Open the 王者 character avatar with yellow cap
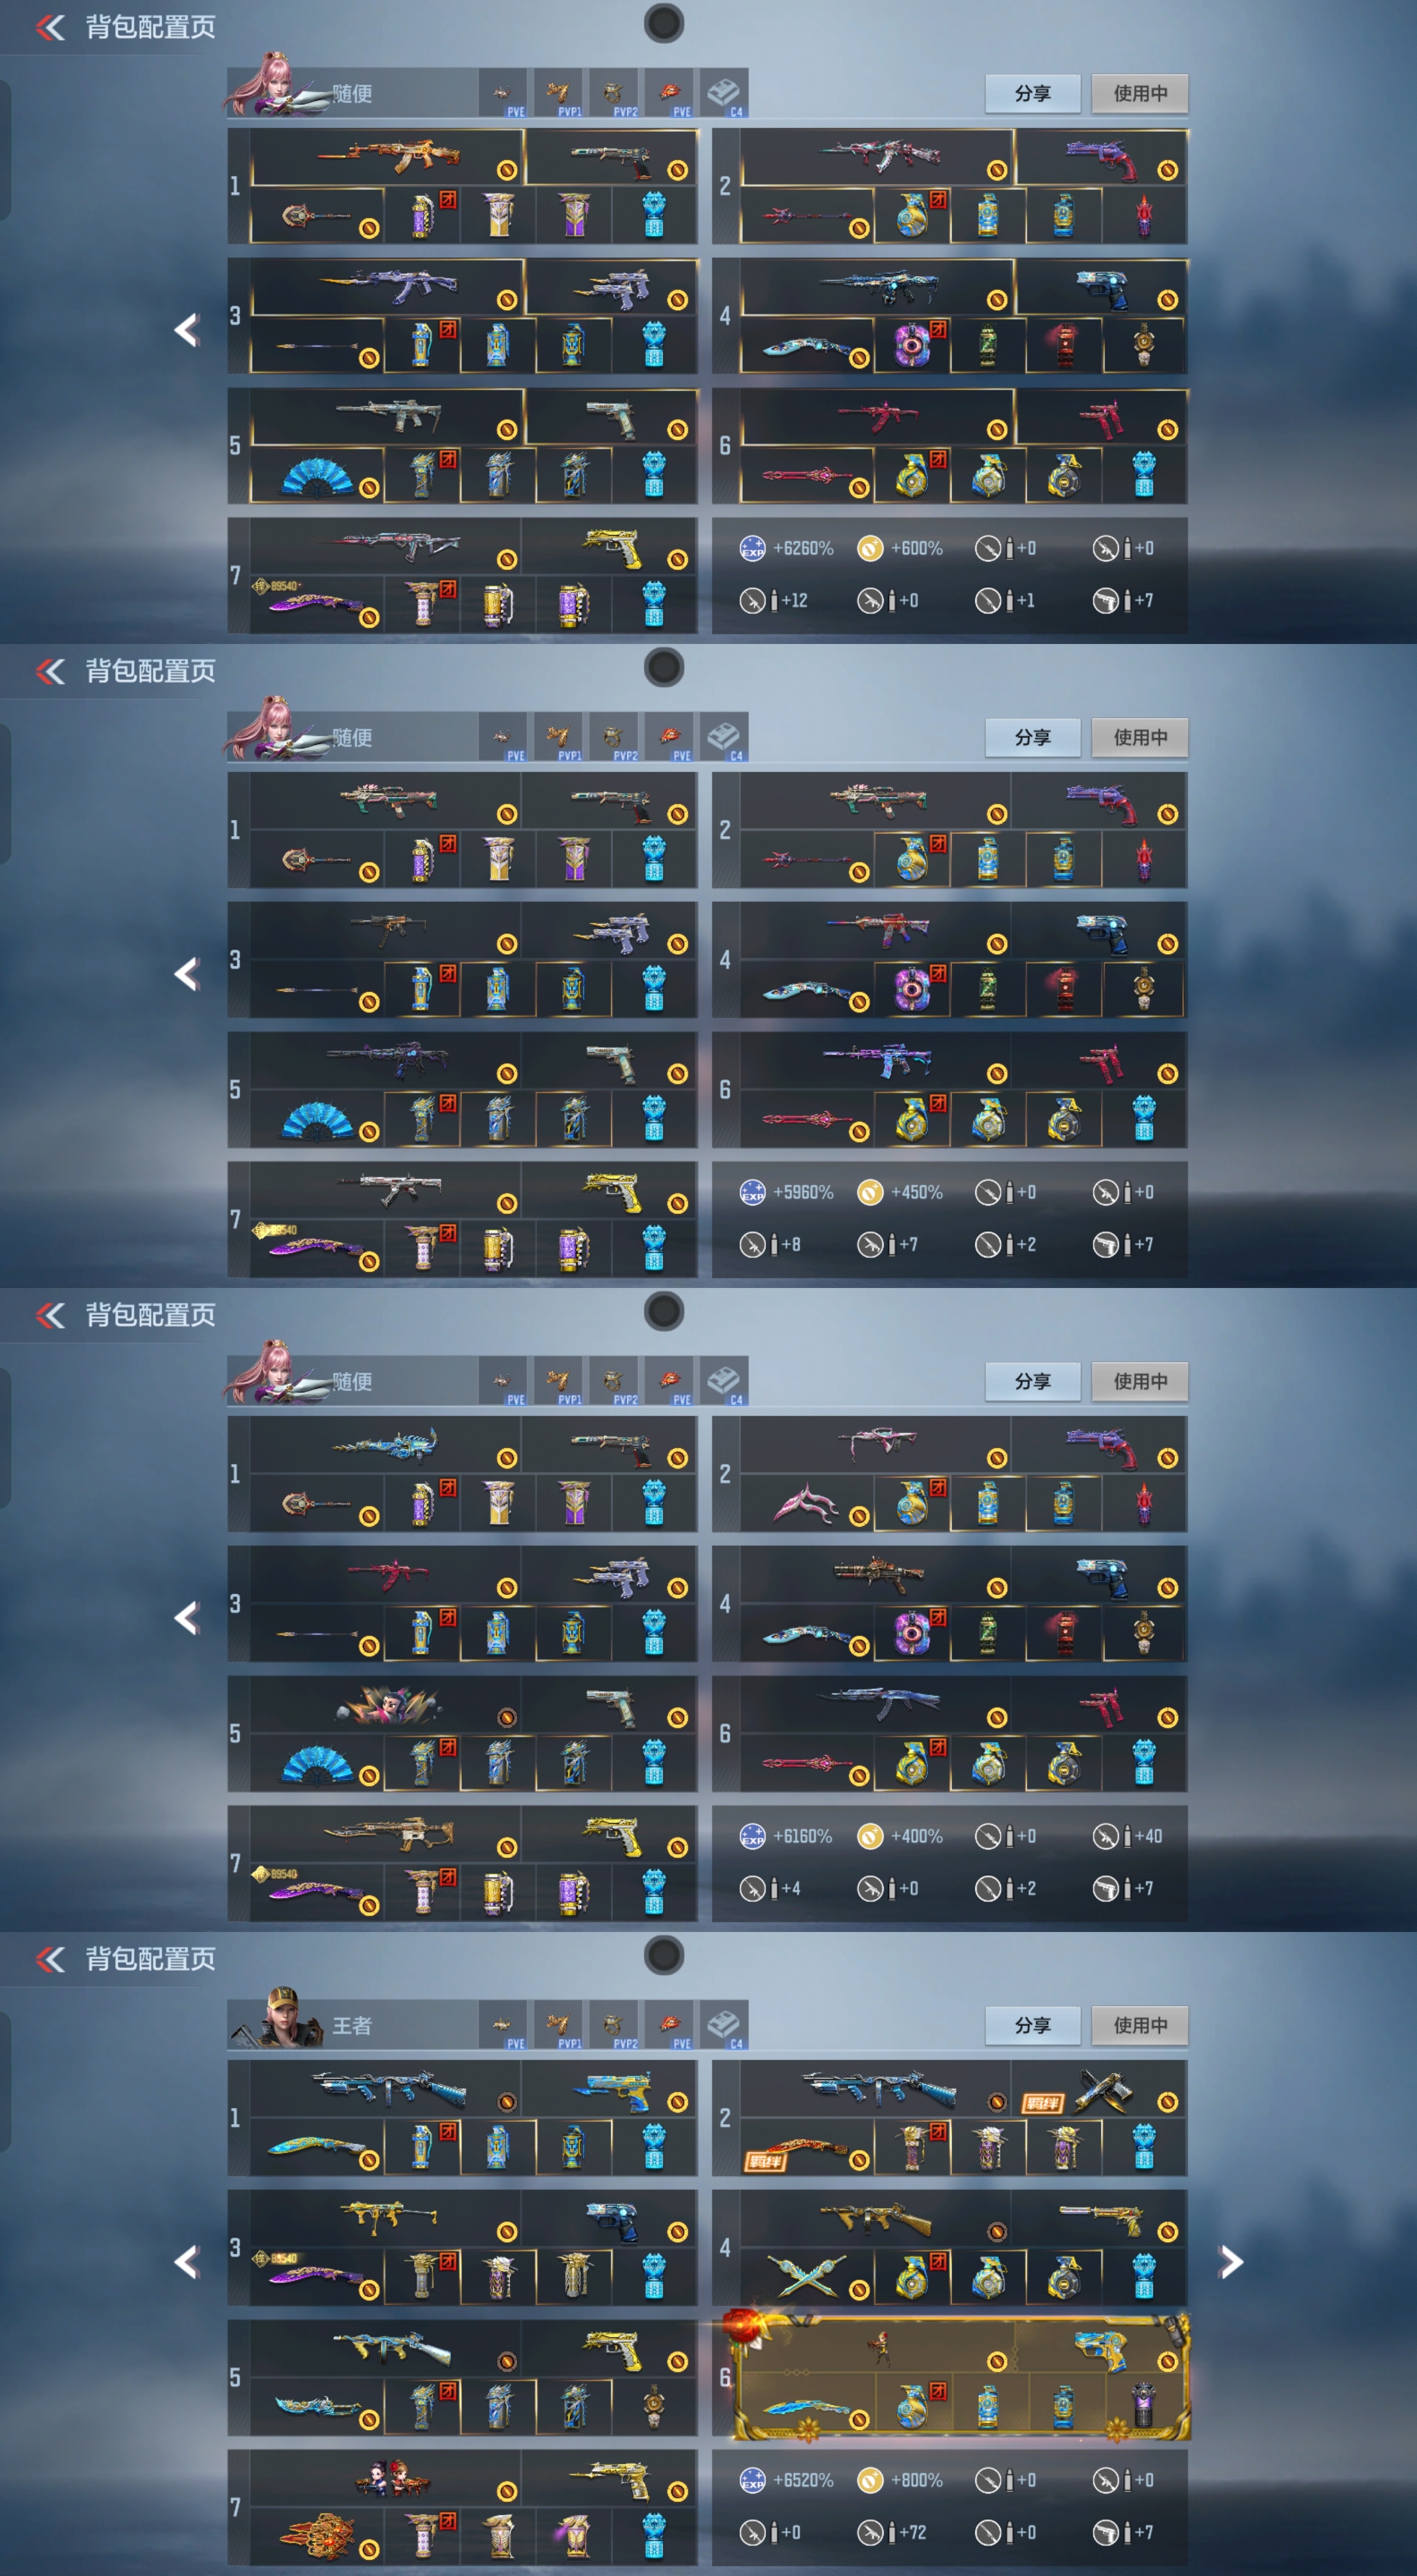The image size is (1417, 2576). pyautogui.click(x=274, y=2019)
